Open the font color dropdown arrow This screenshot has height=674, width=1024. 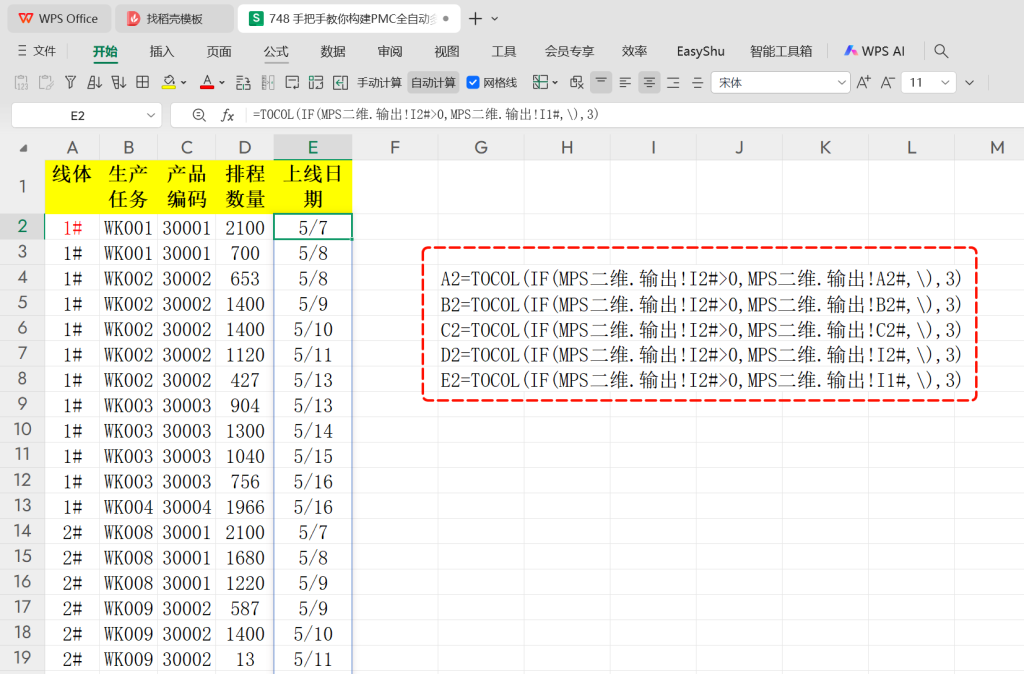222,83
